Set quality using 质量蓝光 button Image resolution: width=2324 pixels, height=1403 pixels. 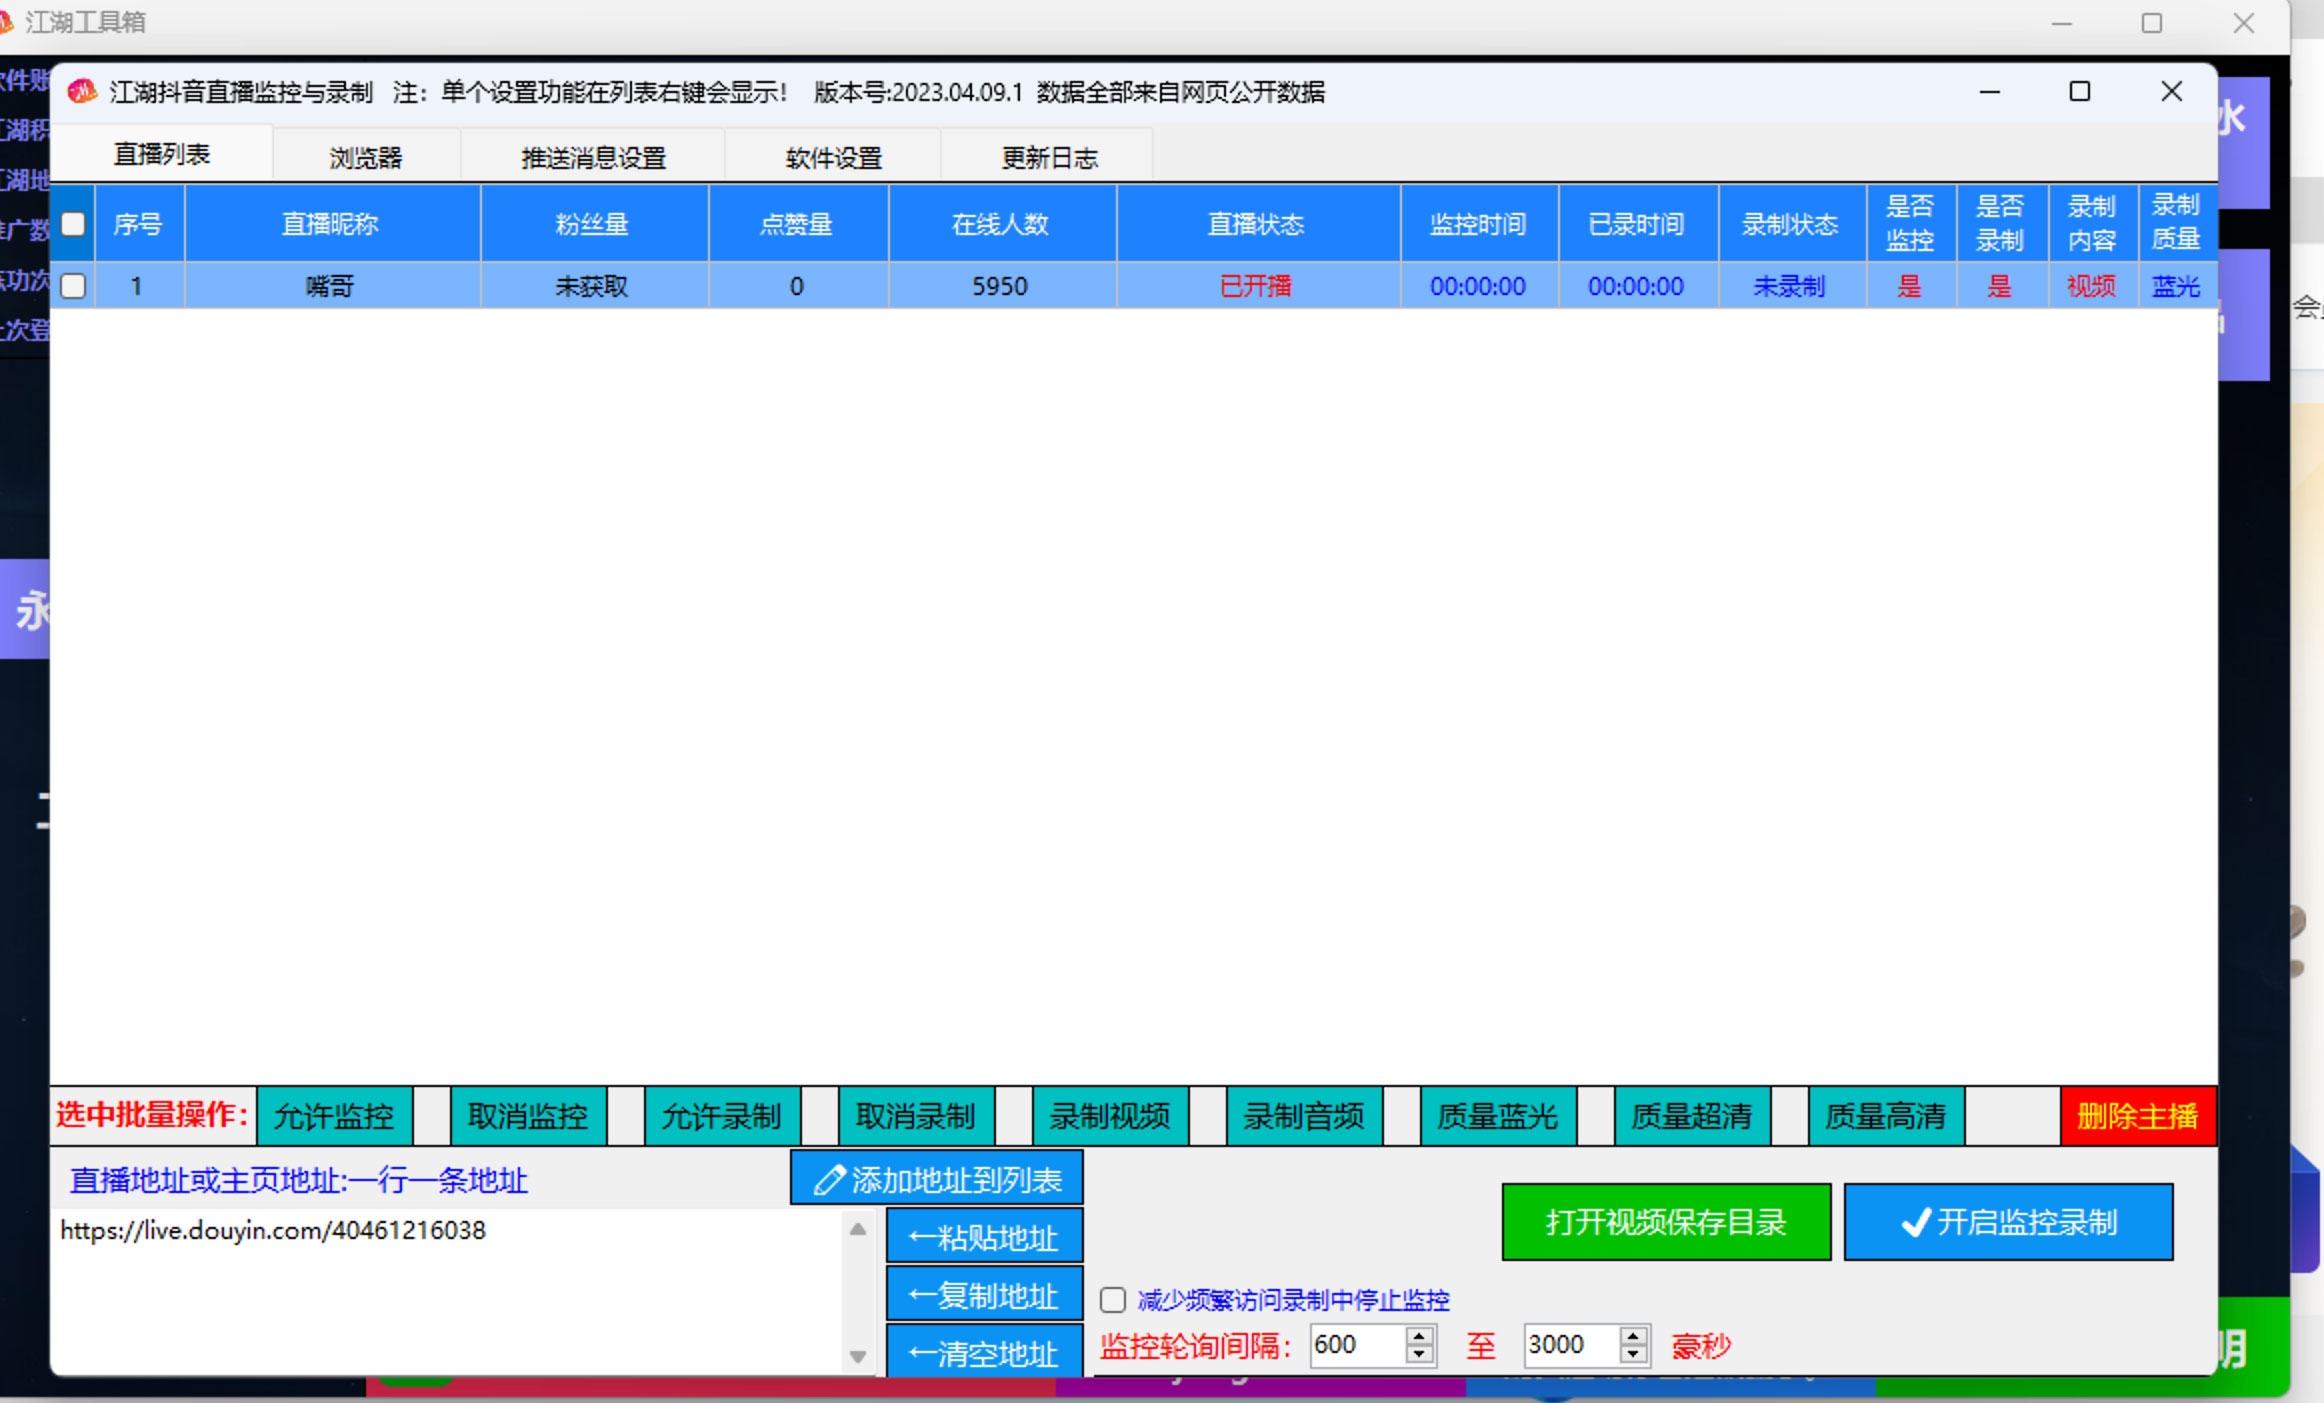pos(1497,1117)
